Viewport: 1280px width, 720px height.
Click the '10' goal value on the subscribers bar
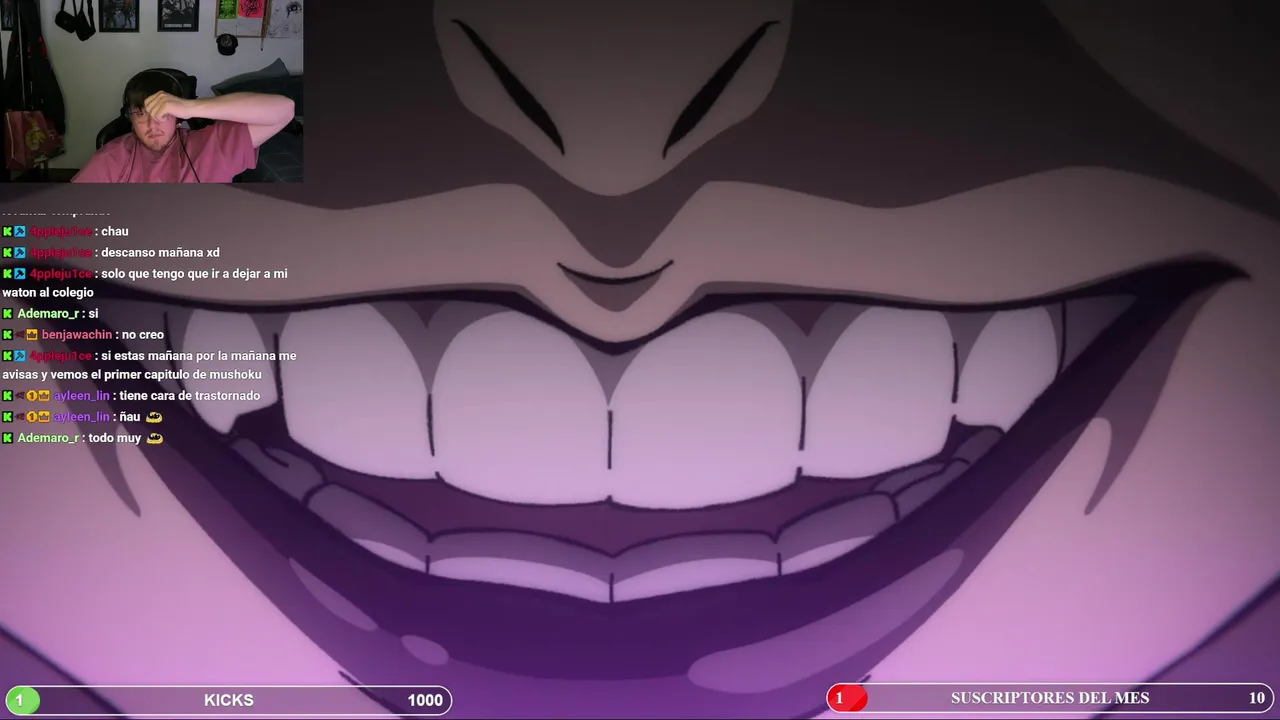tap(1257, 698)
